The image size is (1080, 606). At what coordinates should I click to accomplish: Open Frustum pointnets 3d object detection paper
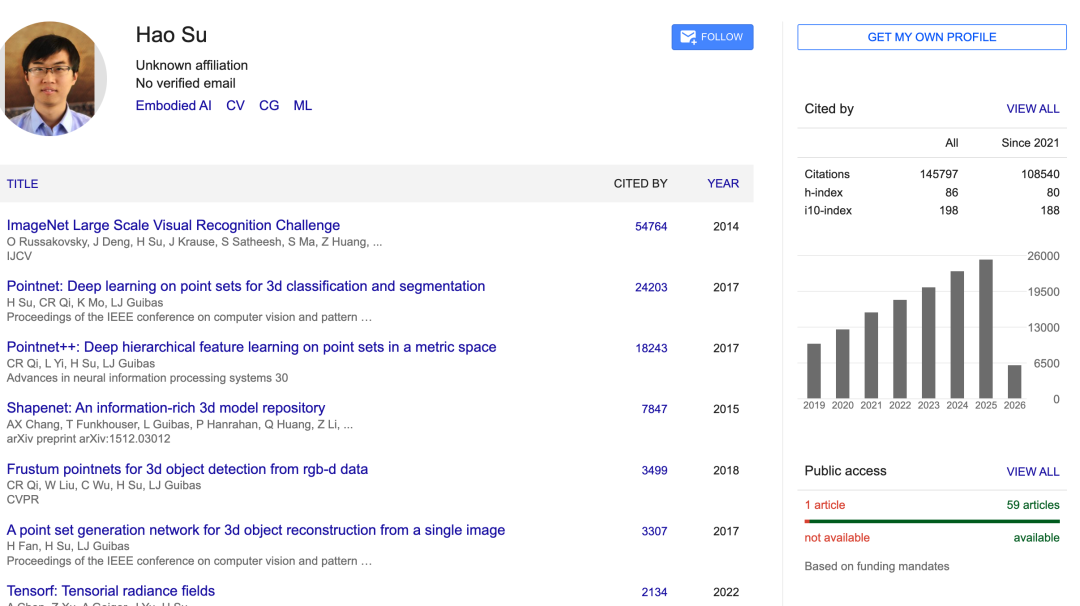click(x=187, y=469)
